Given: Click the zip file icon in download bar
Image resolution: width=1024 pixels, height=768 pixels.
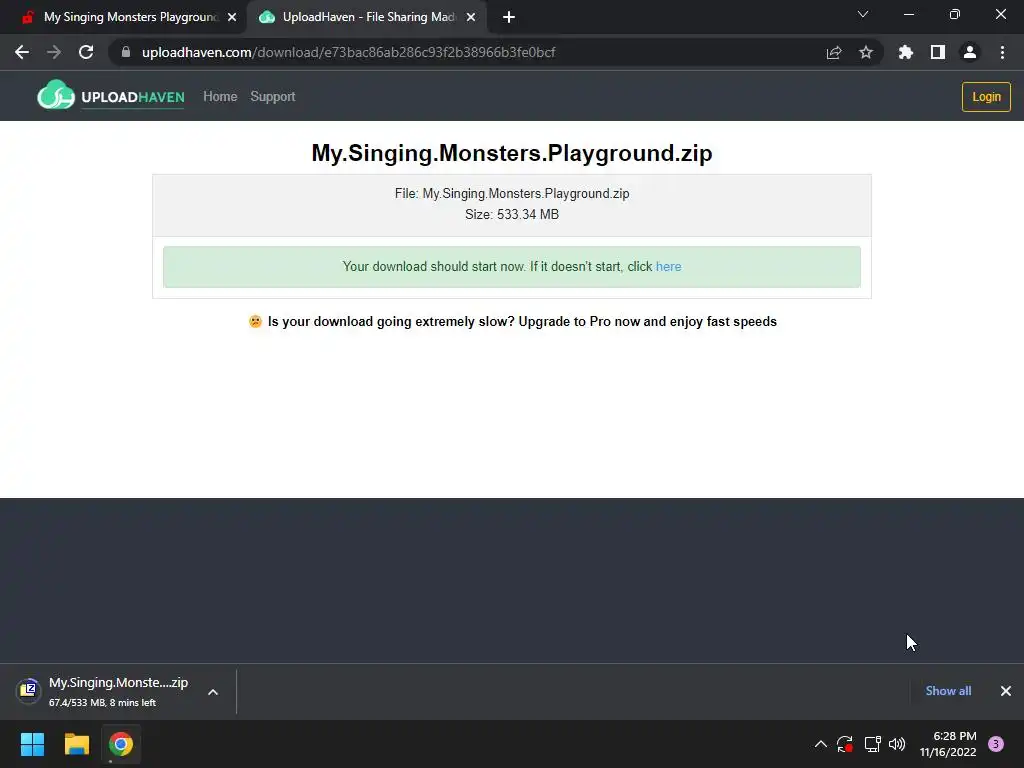Looking at the screenshot, I should click(x=28, y=689).
